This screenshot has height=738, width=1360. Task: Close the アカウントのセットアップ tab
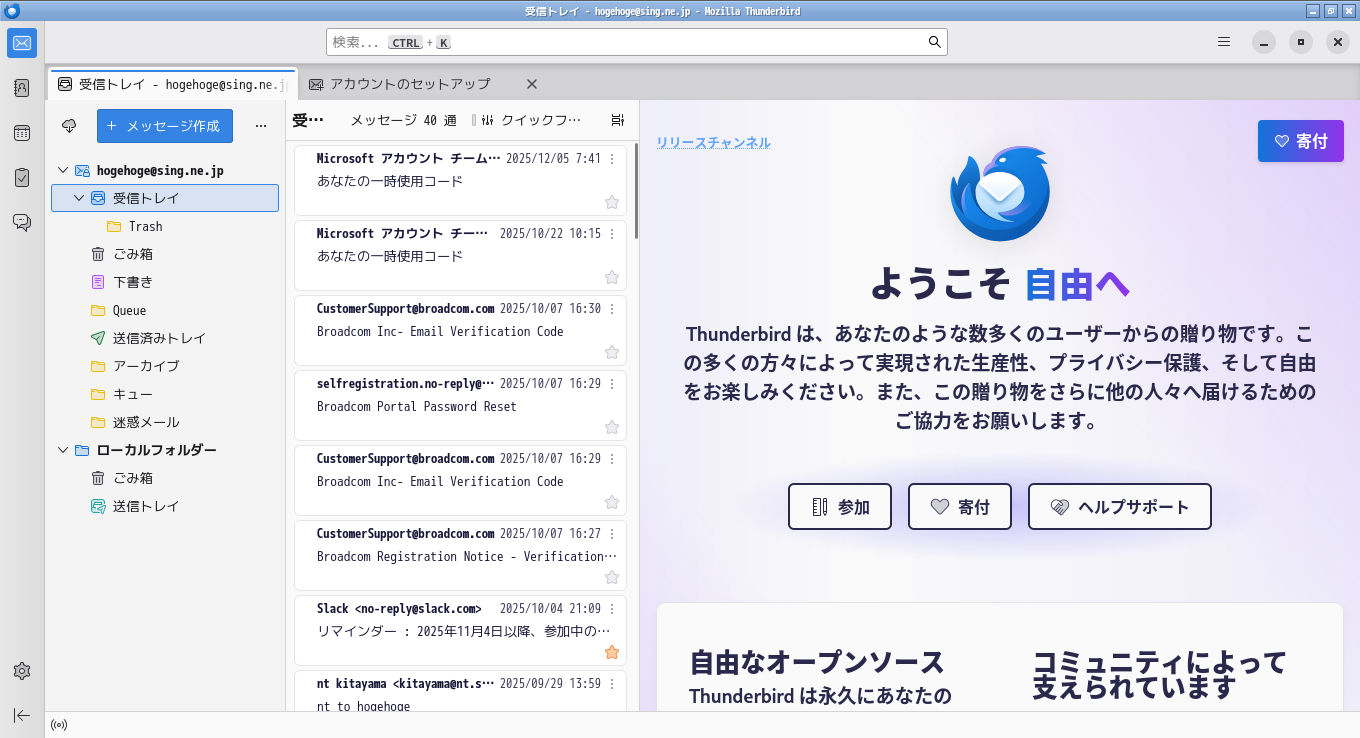532,84
